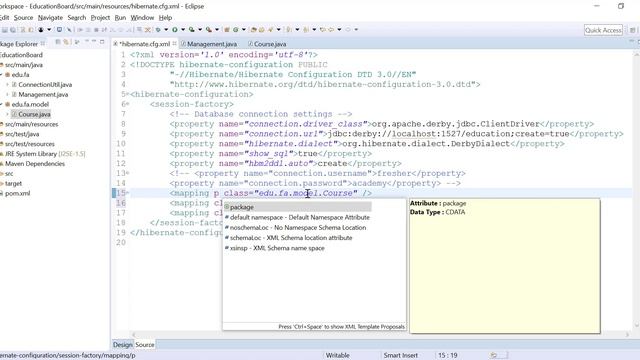Expand Course.java in Package Explorer

[x=7, y=115]
